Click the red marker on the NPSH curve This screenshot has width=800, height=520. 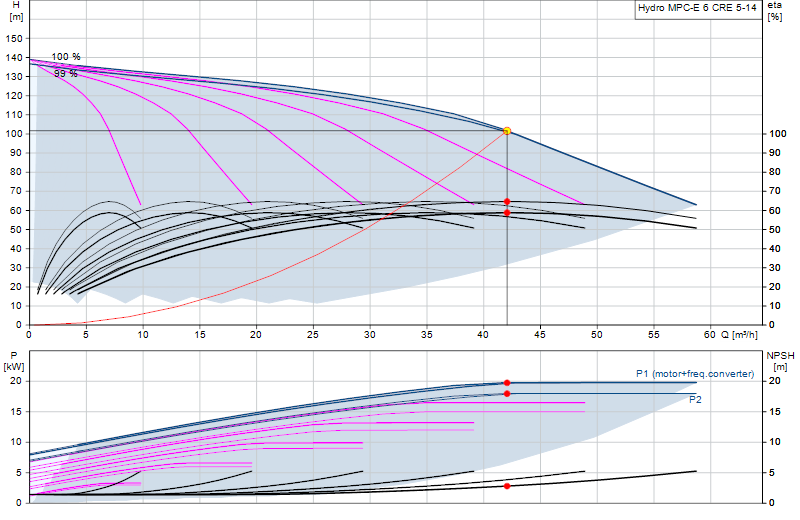[x=507, y=486]
